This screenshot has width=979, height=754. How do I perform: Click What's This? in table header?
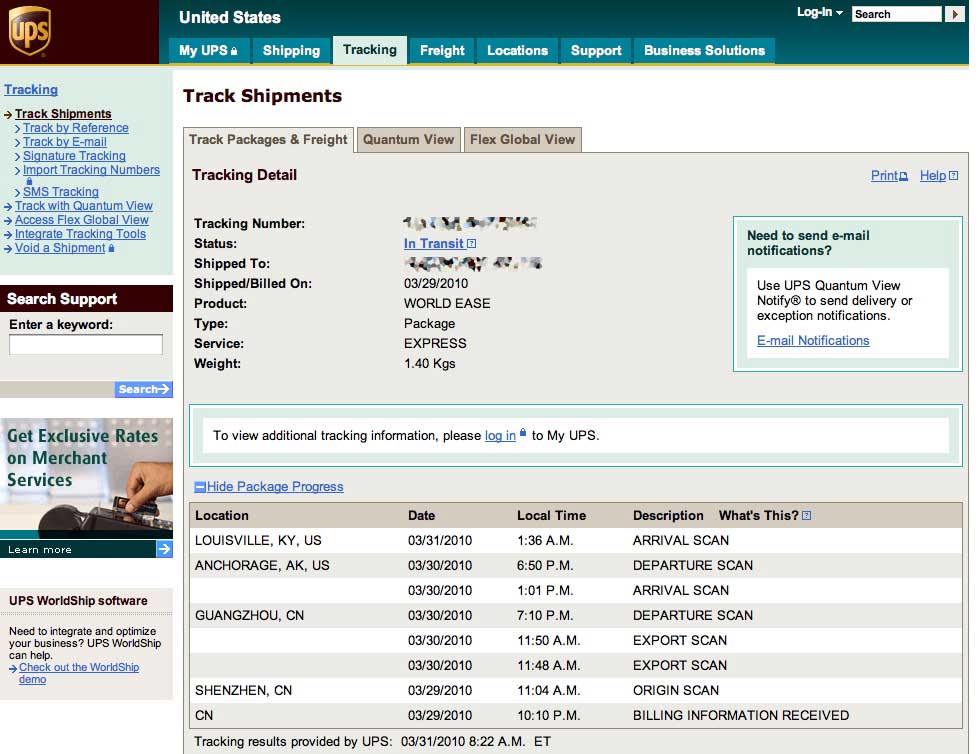pos(759,516)
